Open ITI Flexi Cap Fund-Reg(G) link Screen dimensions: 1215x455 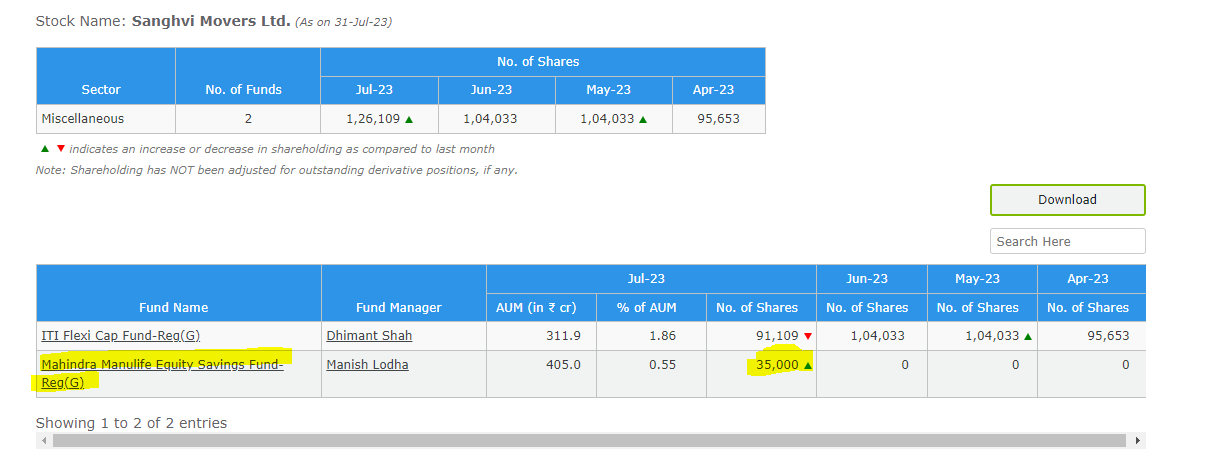120,336
